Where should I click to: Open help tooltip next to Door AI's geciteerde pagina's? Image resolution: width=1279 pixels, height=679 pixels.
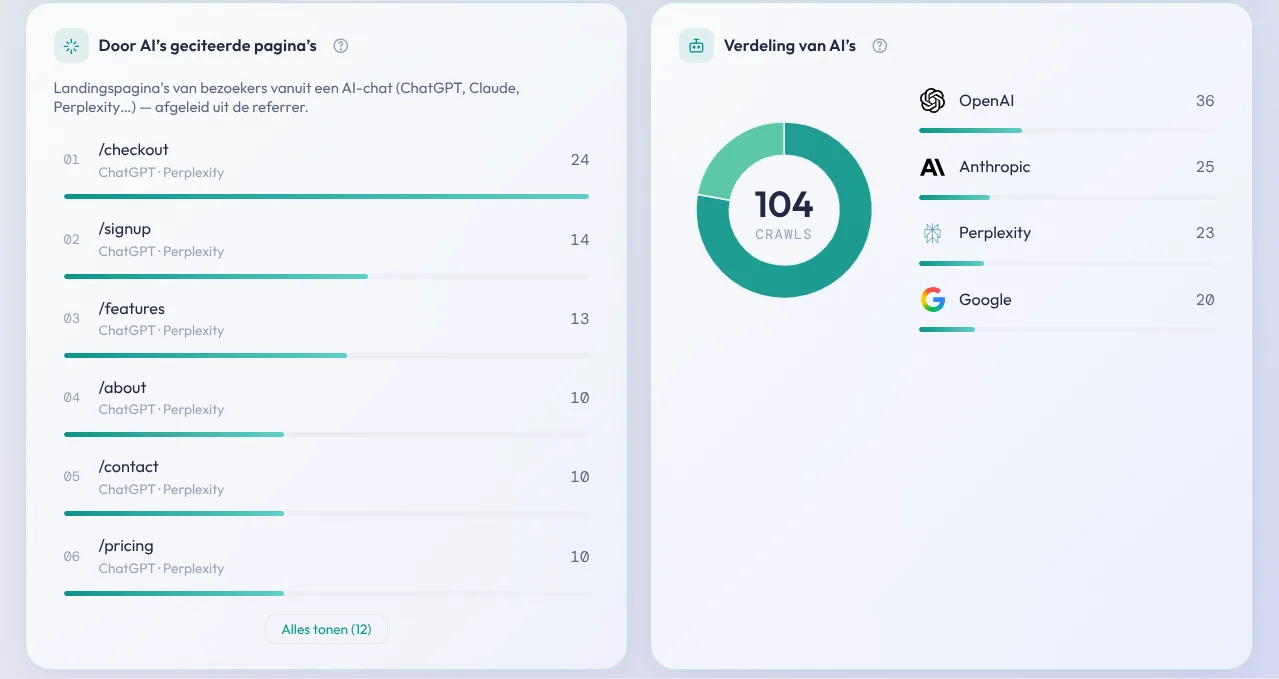[x=341, y=46]
